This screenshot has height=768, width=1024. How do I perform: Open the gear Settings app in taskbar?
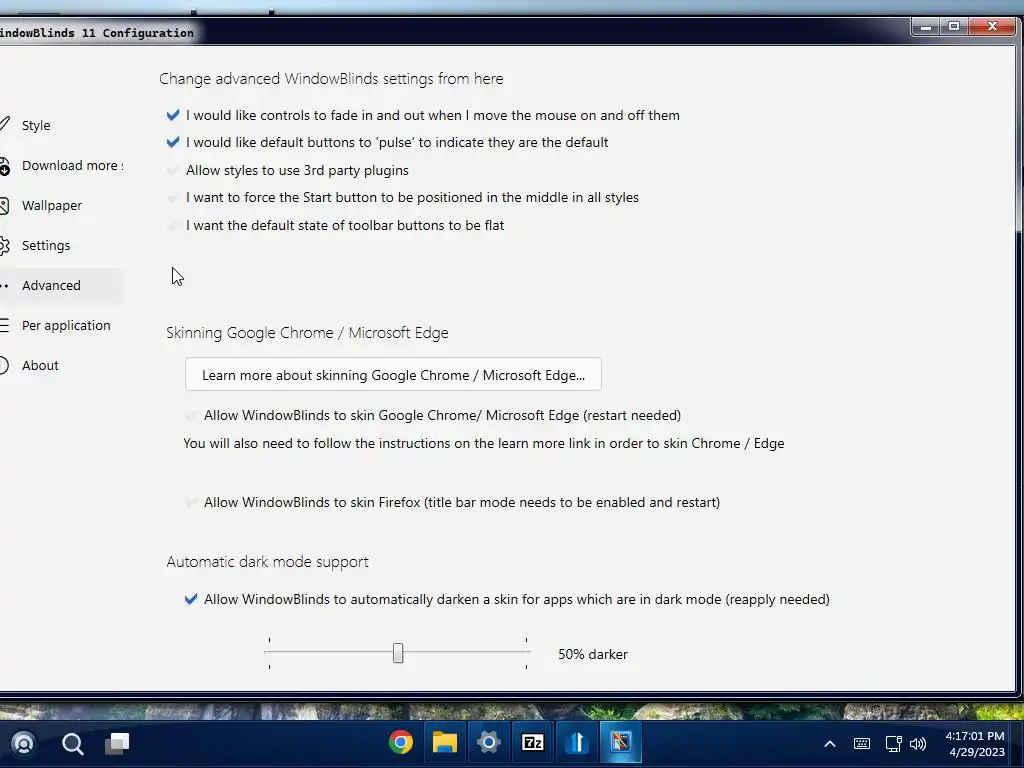pos(488,743)
